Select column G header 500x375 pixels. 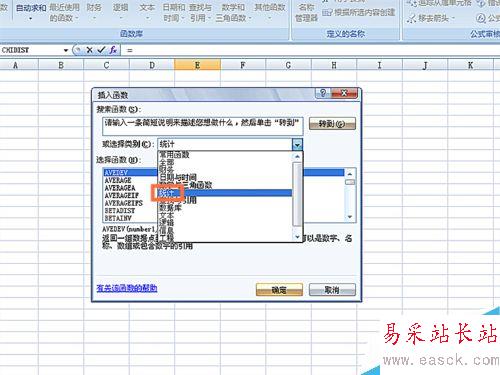pos(288,65)
